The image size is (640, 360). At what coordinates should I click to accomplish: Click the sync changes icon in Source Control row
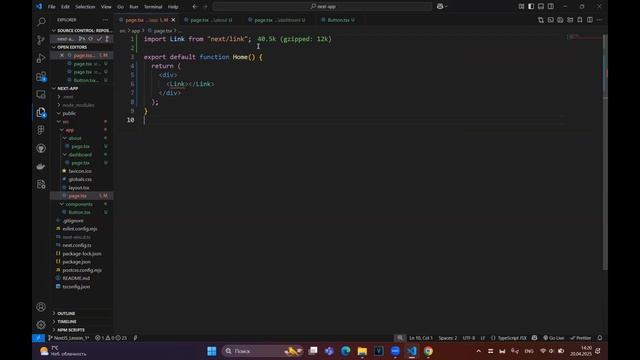point(91,39)
